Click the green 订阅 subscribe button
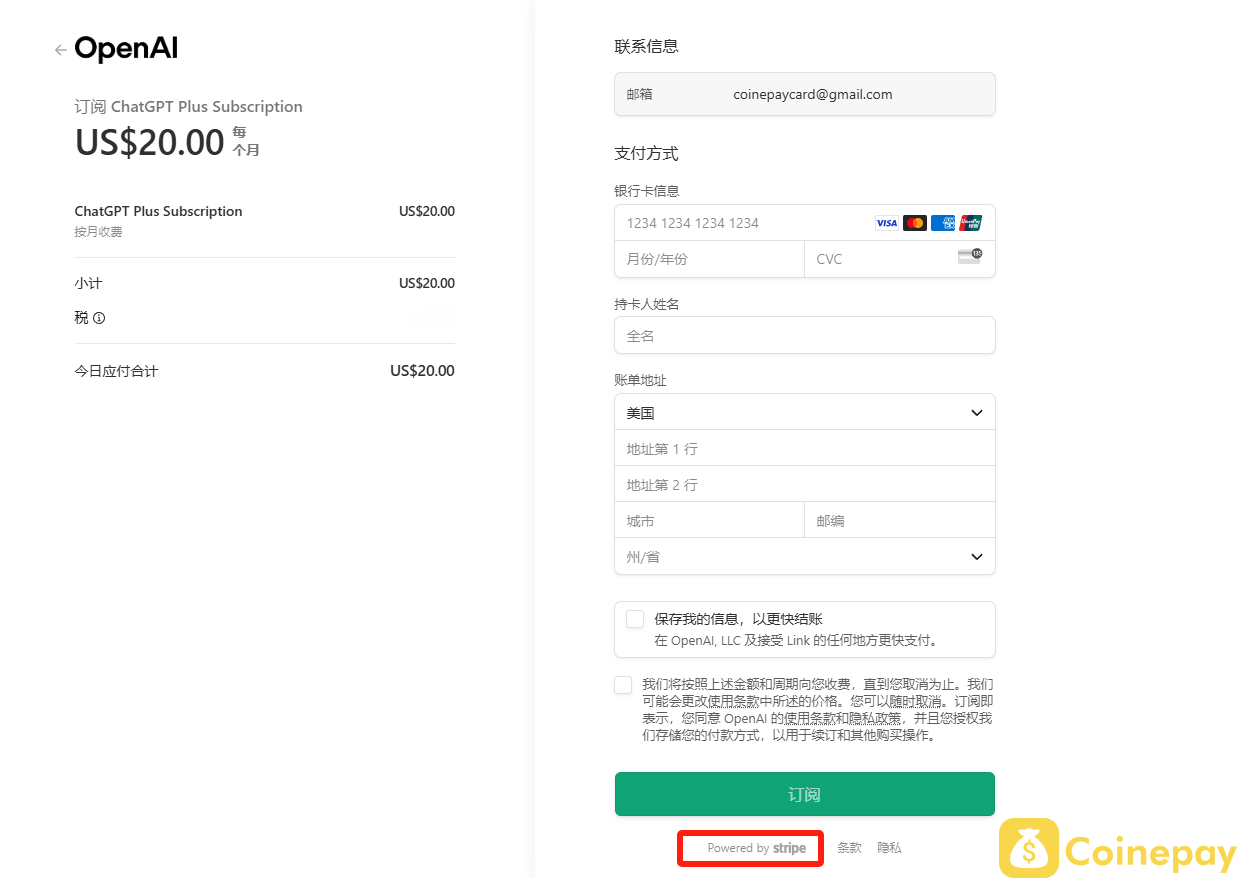The width and height of the screenshot is (1237, 878). (x=805, y=794)
